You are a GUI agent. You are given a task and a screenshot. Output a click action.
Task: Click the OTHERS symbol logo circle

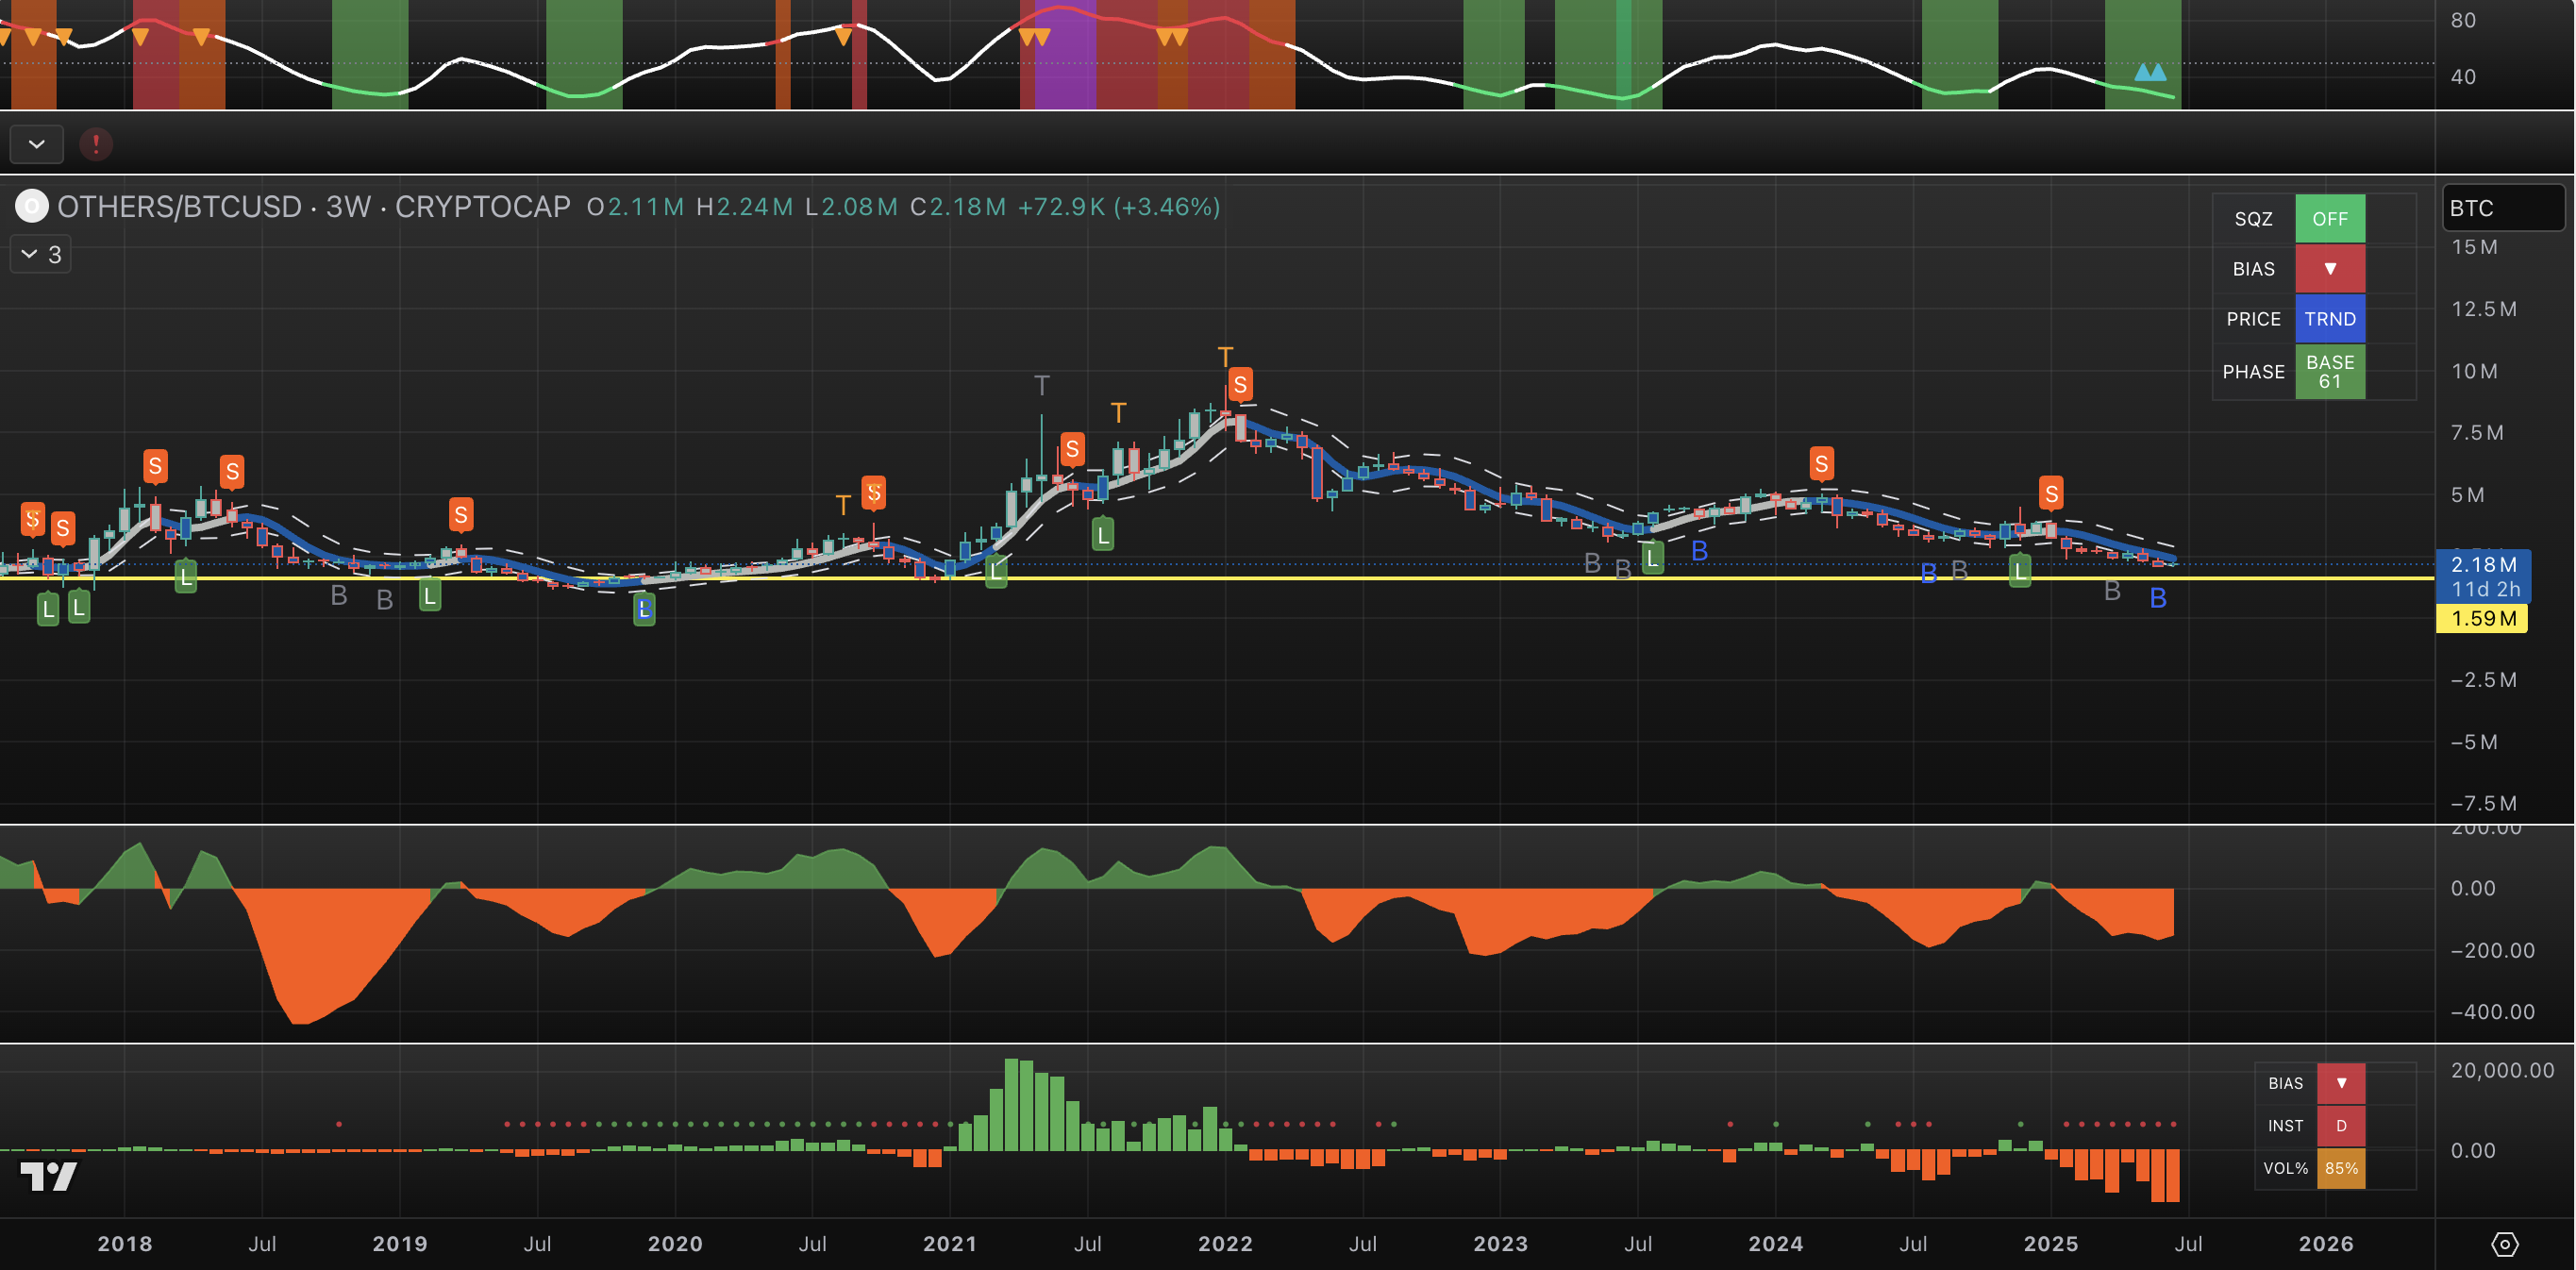[x=31, y=207]
